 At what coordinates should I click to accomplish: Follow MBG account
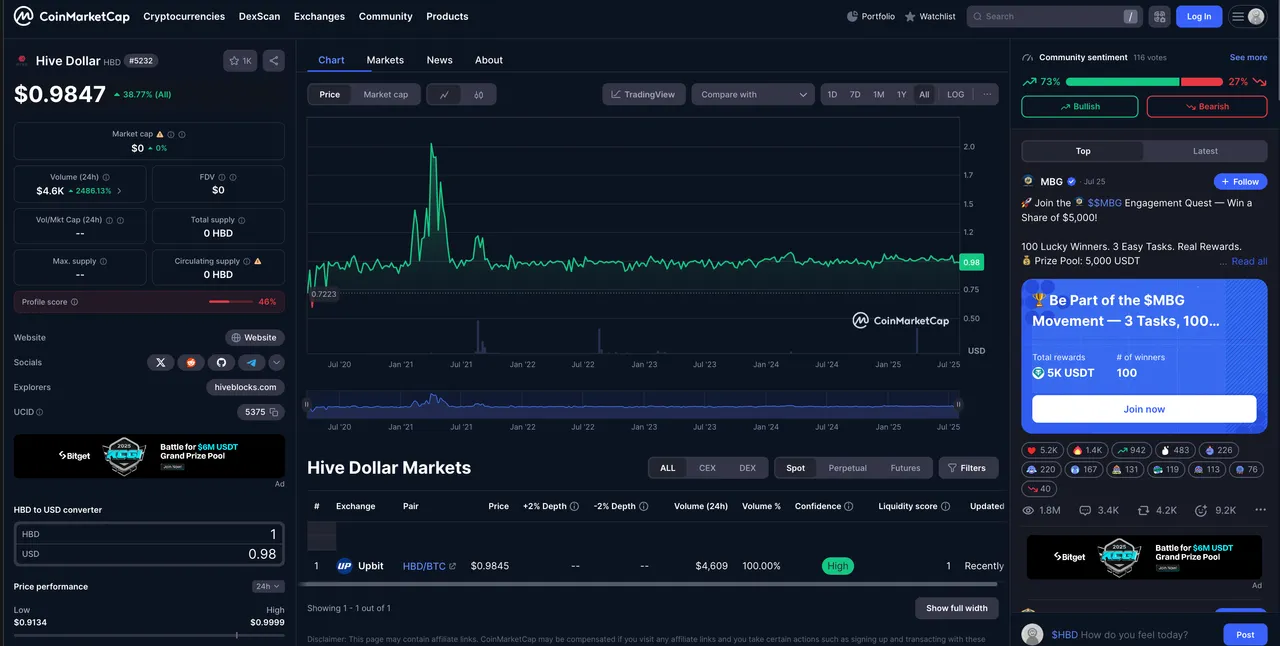[x=1240, y=182]
